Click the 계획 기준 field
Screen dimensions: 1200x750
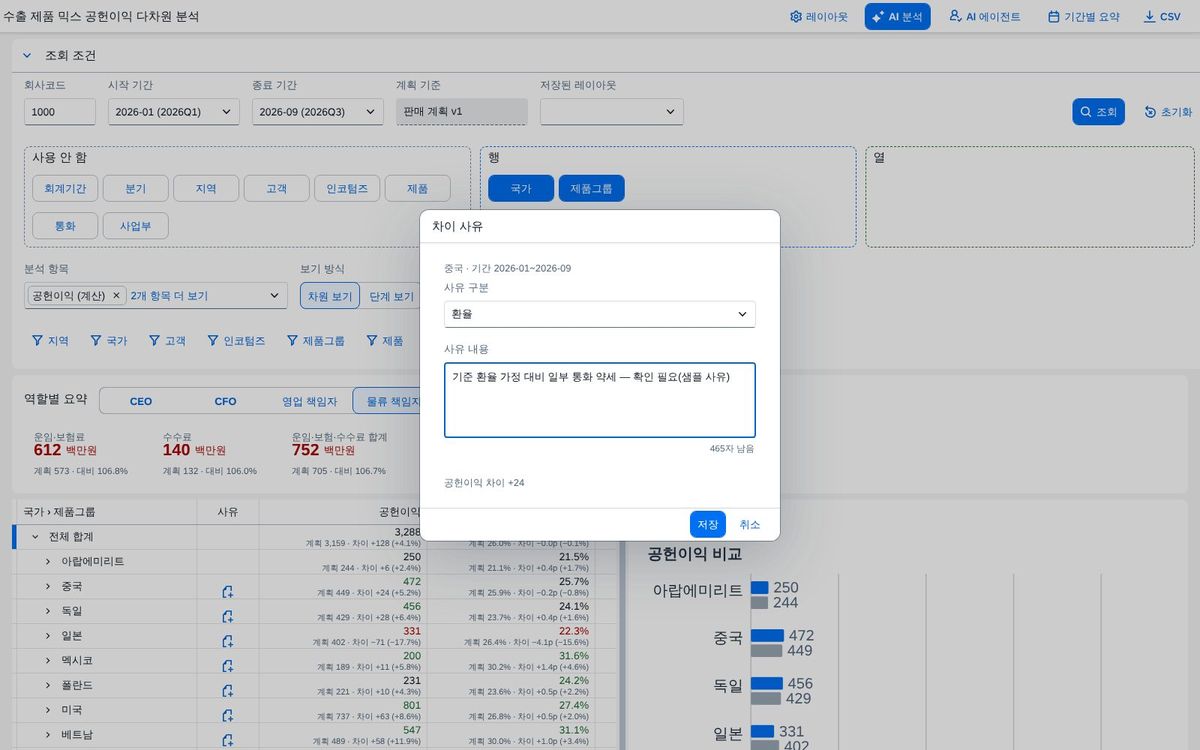[x=461, y=111]
